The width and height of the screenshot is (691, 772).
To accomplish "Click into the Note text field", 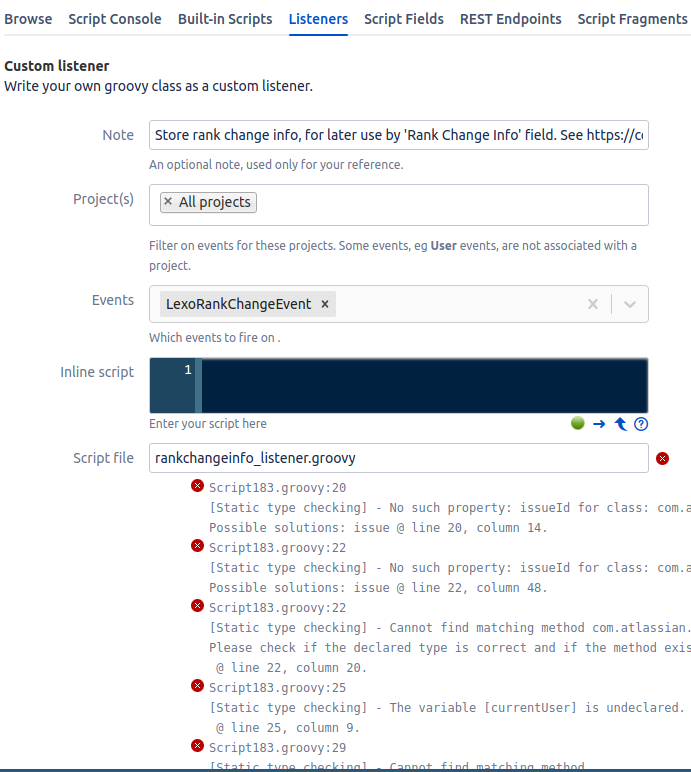I will click(398, 135).
